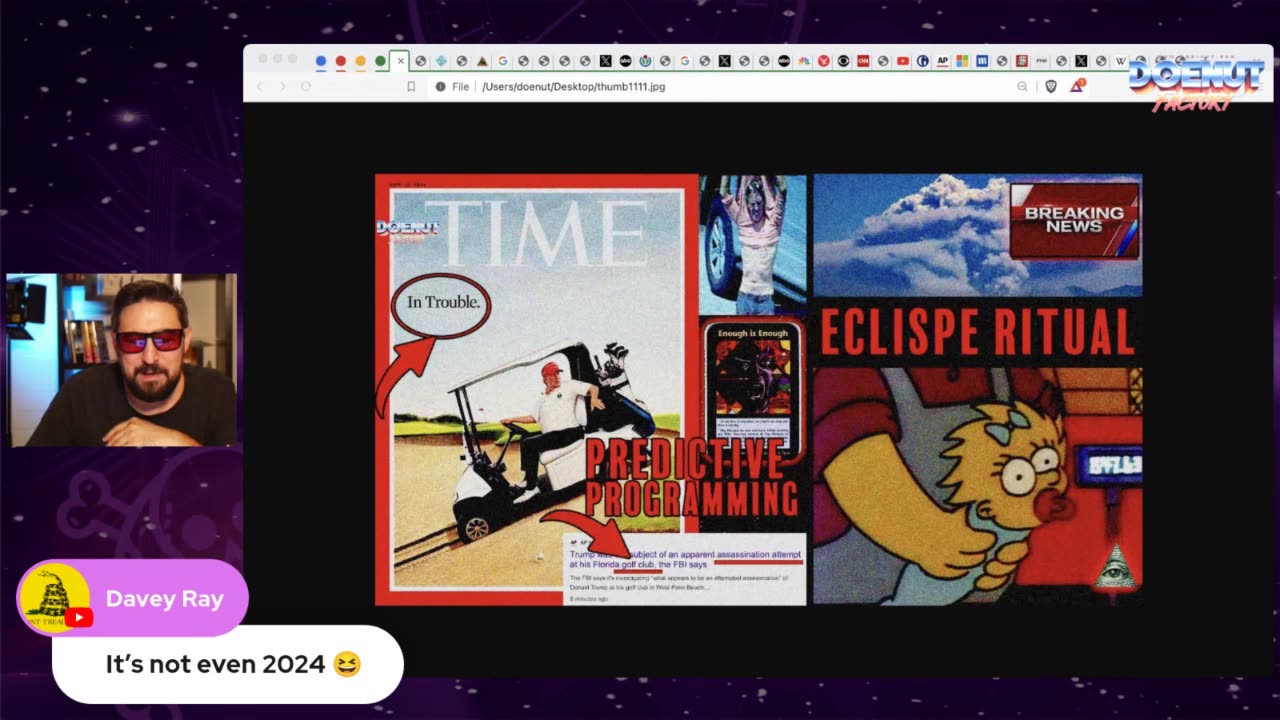Click the 'PREDICTIVE PROGRAMMING' text
1280x720 pixels.
tap(691, 477)
